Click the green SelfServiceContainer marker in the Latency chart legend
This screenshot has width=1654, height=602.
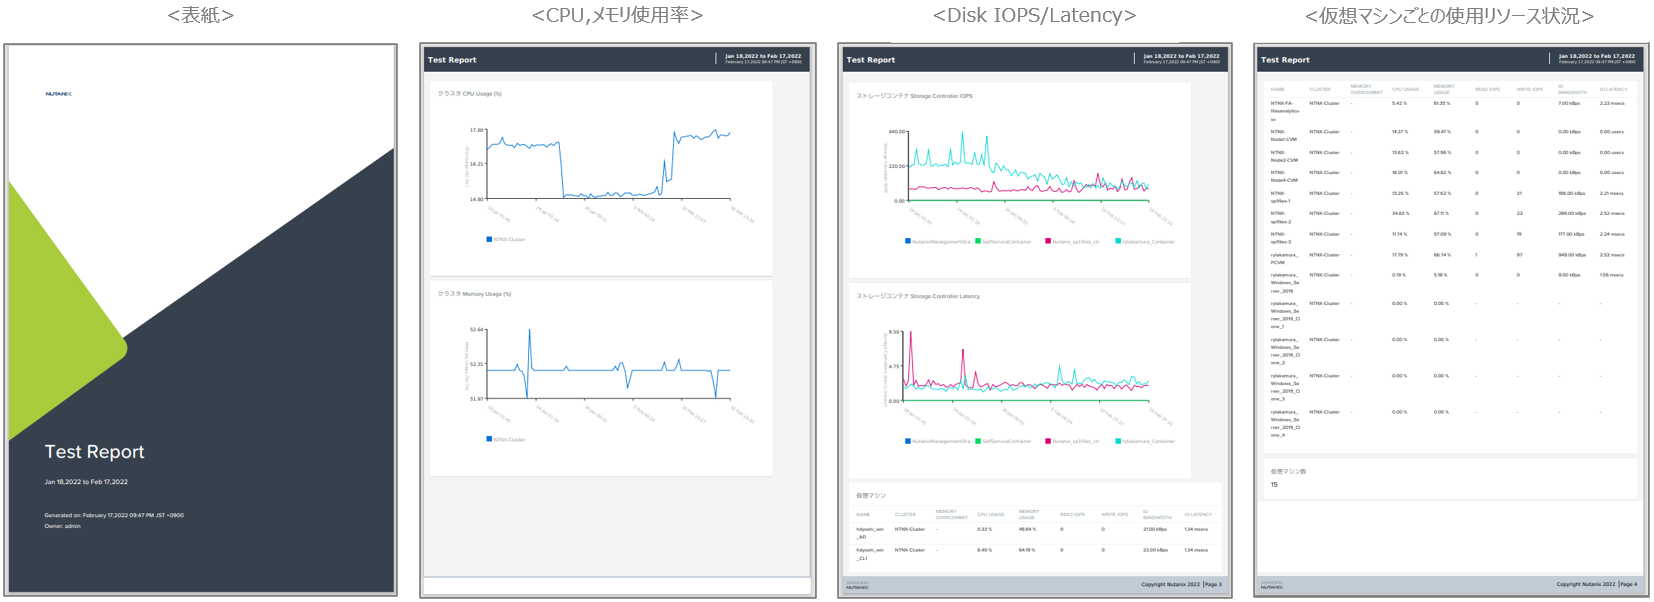(977, 441)
